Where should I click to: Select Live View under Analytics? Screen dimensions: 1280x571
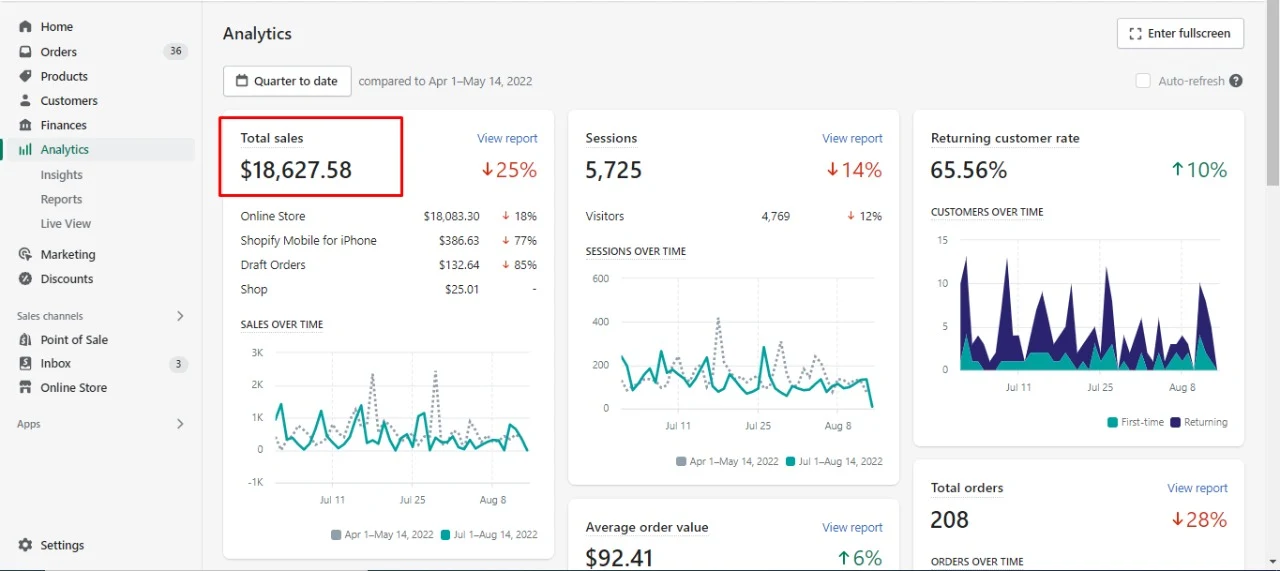[66, 224]
